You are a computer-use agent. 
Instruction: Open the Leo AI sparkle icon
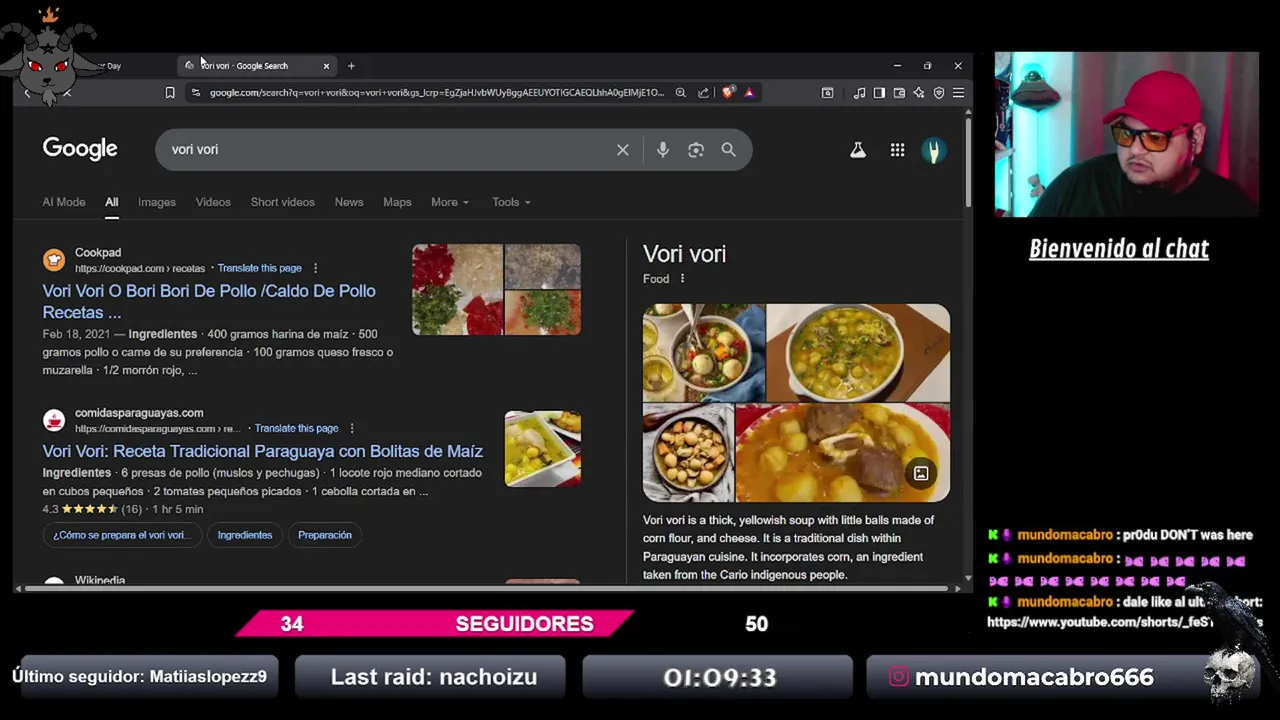tap(918, 93)
